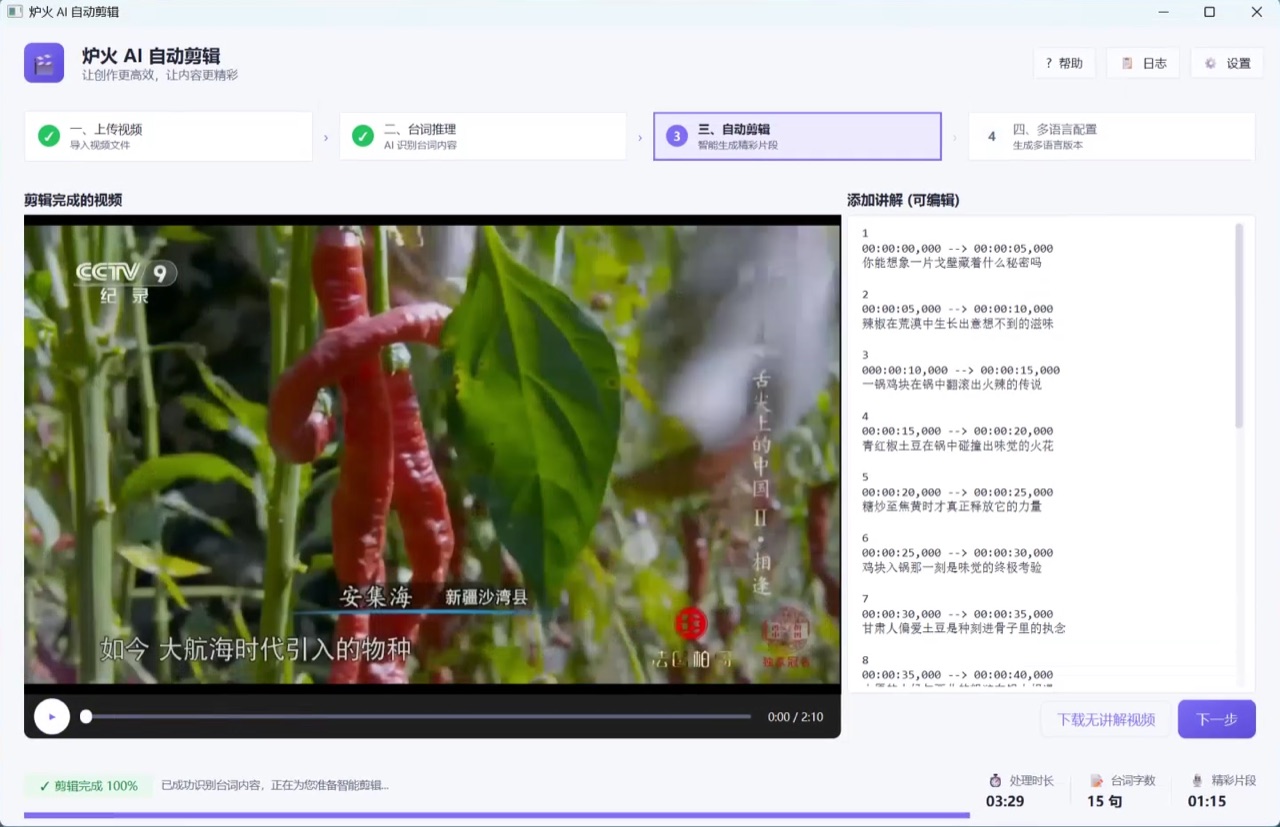The image size is (1280, 827).
Task: Click subtitle line 青红椒土豆在锅中碰撞出味觉的火花
Action: 958,446
